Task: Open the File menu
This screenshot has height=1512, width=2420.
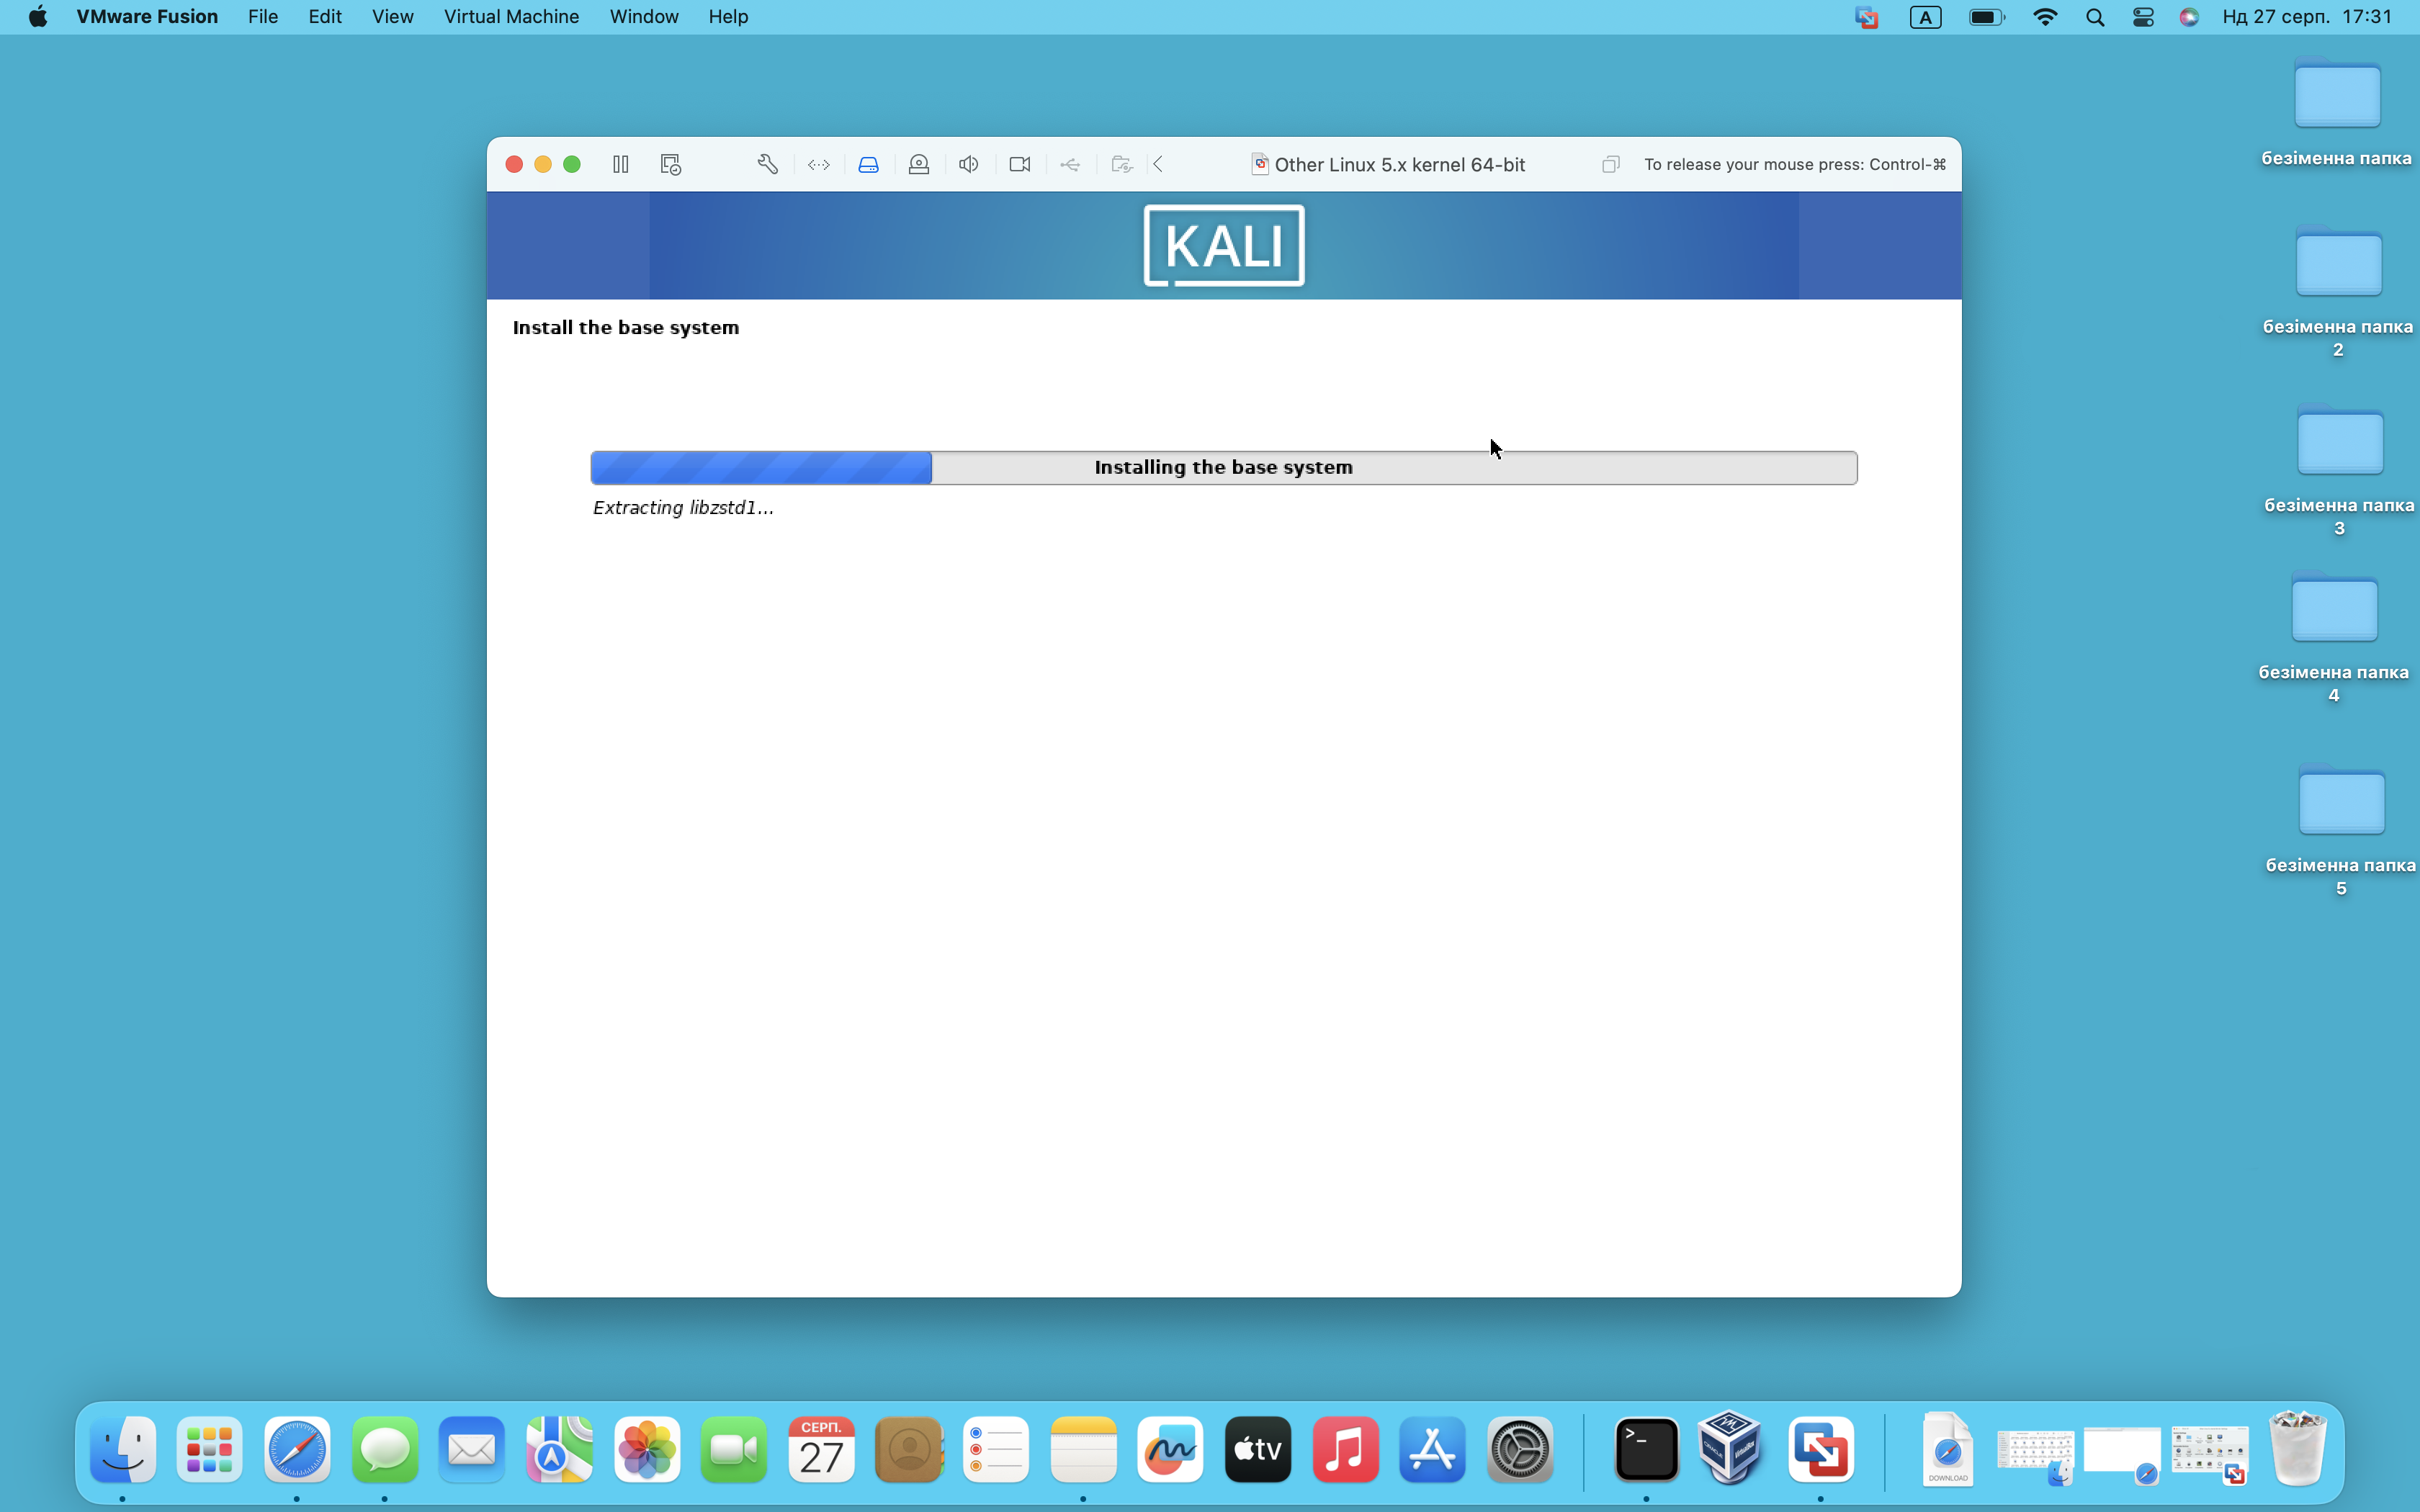Action: [x=263, y=17]
